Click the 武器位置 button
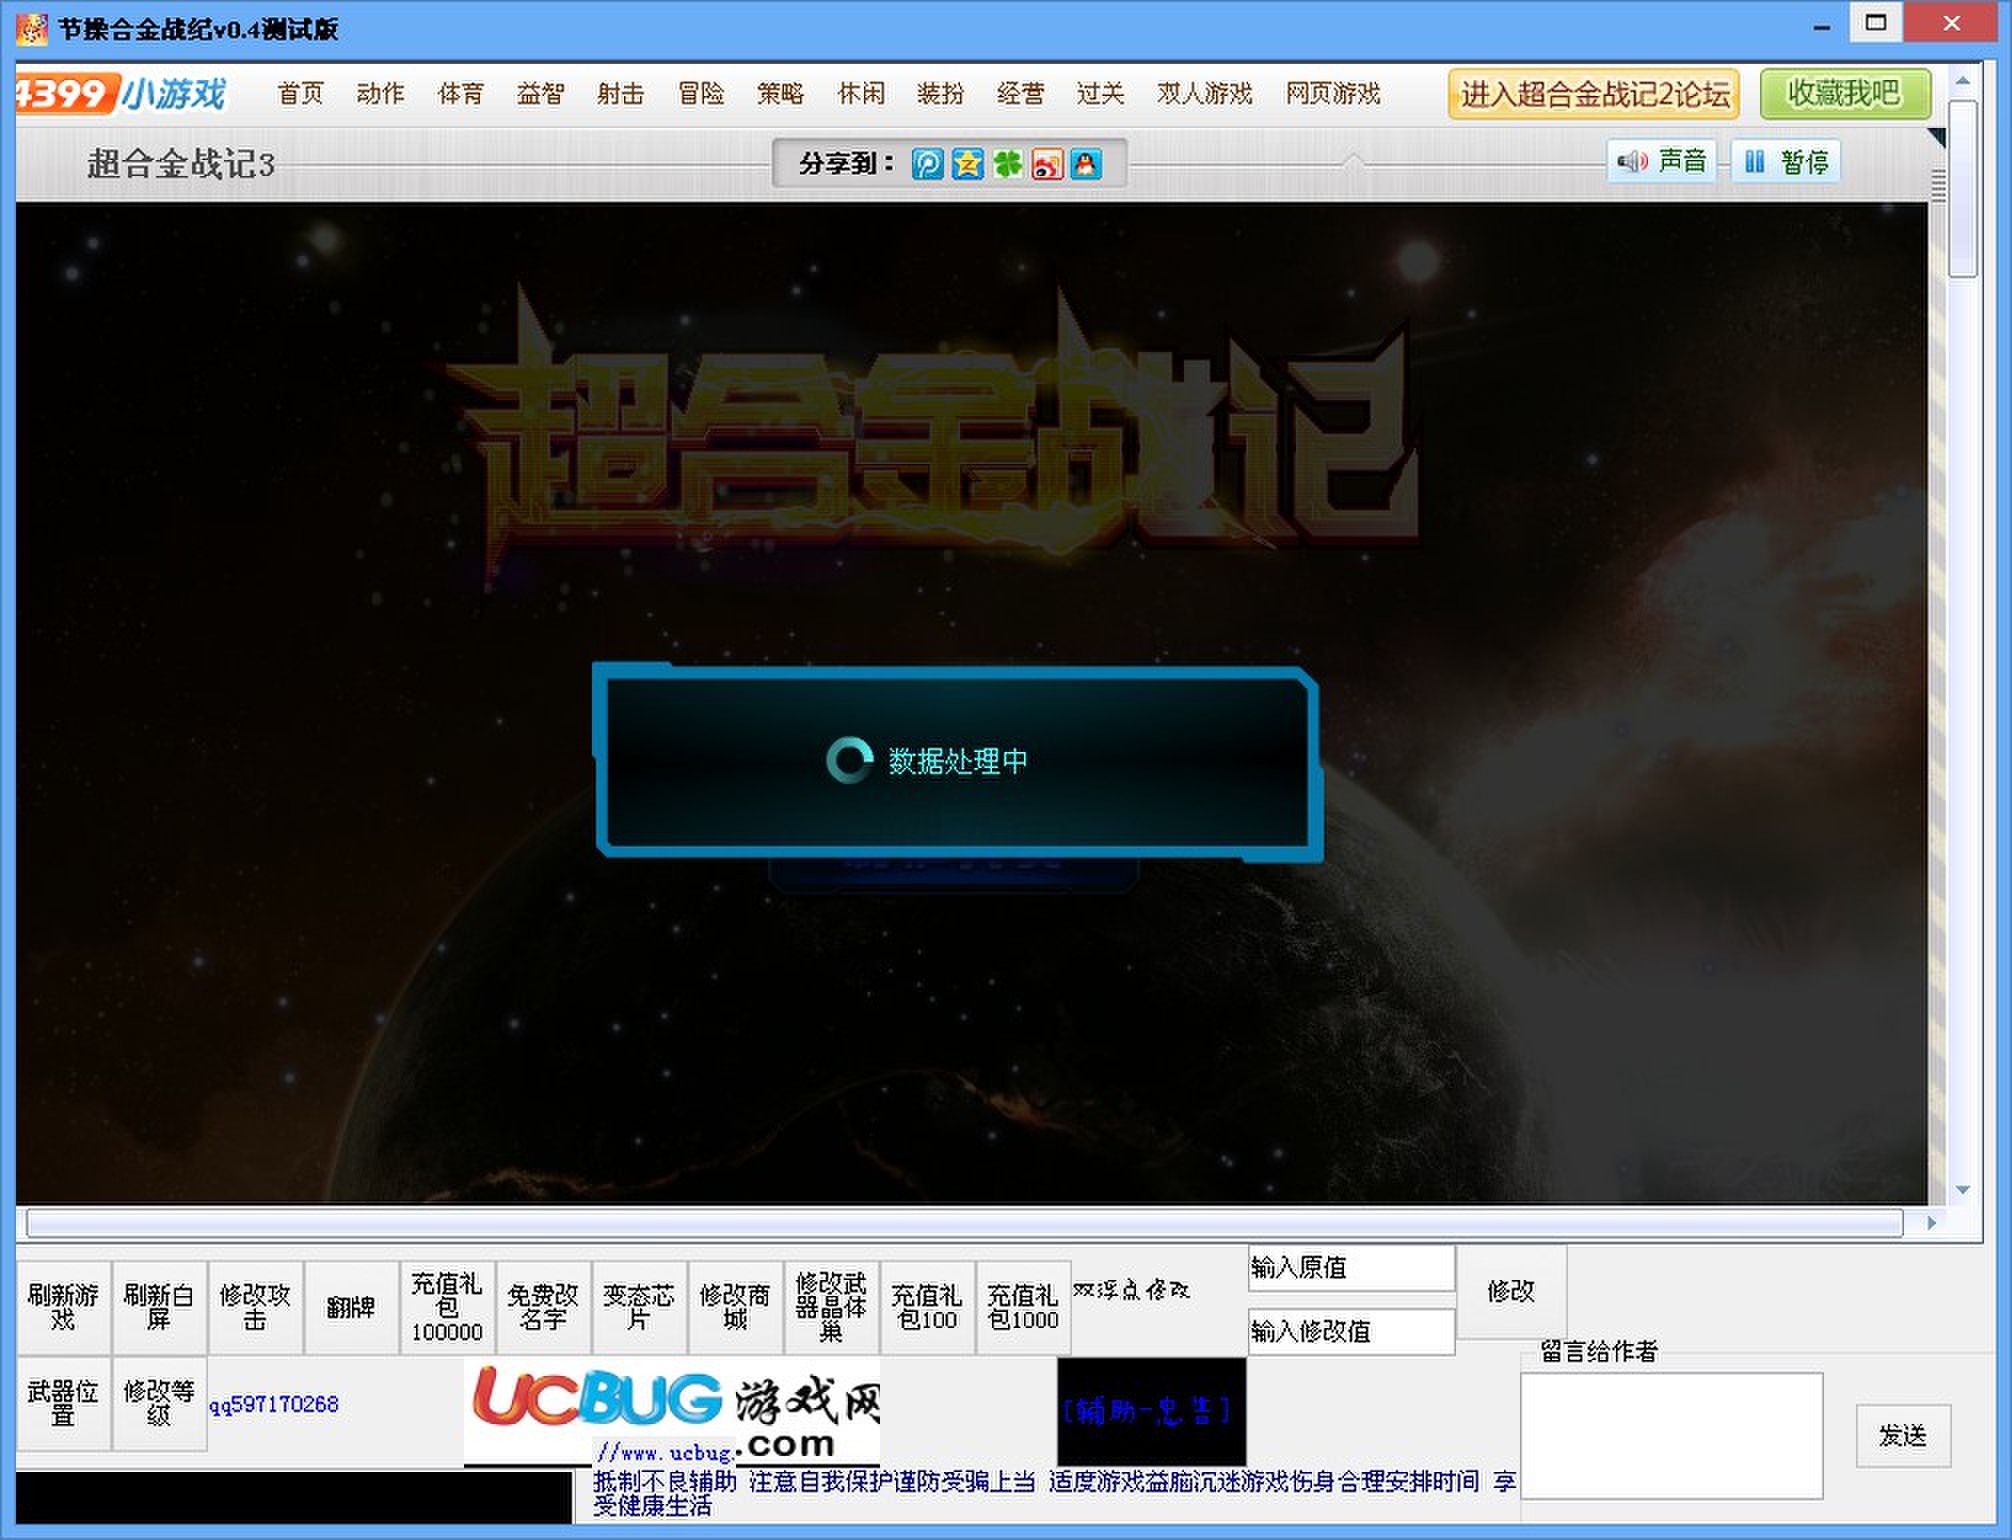The image size is (2012, 1540). click(63, 1403)
